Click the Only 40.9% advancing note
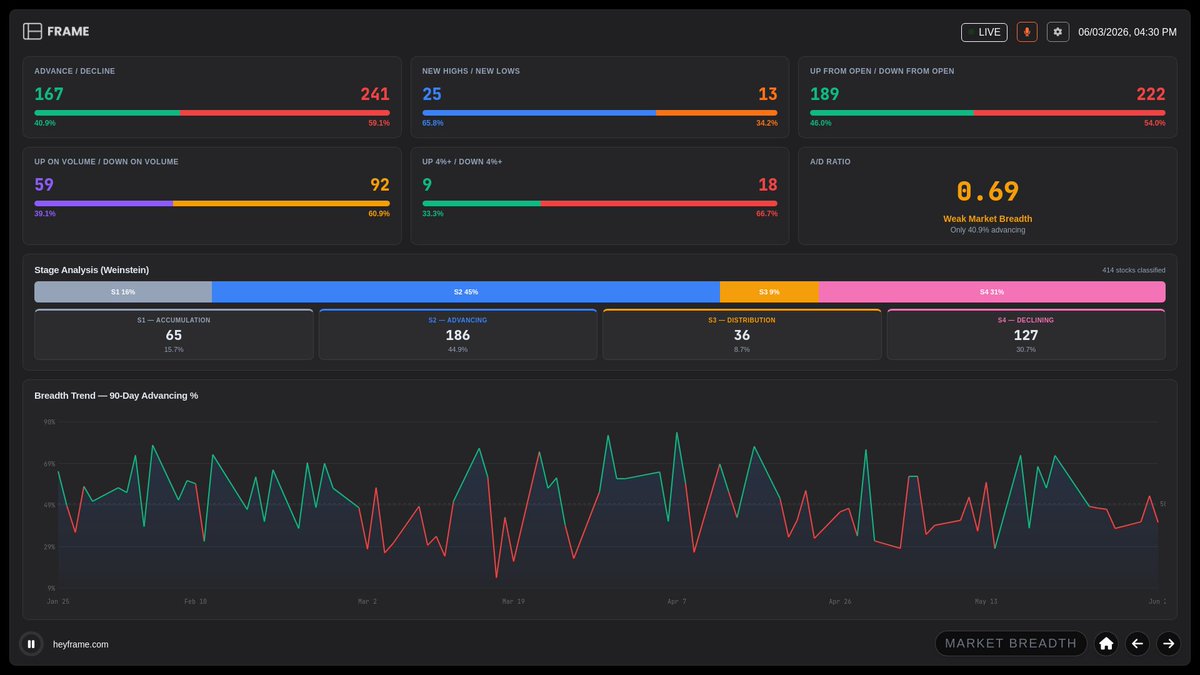Viewport: 1200px width, 675px height. 988,230
